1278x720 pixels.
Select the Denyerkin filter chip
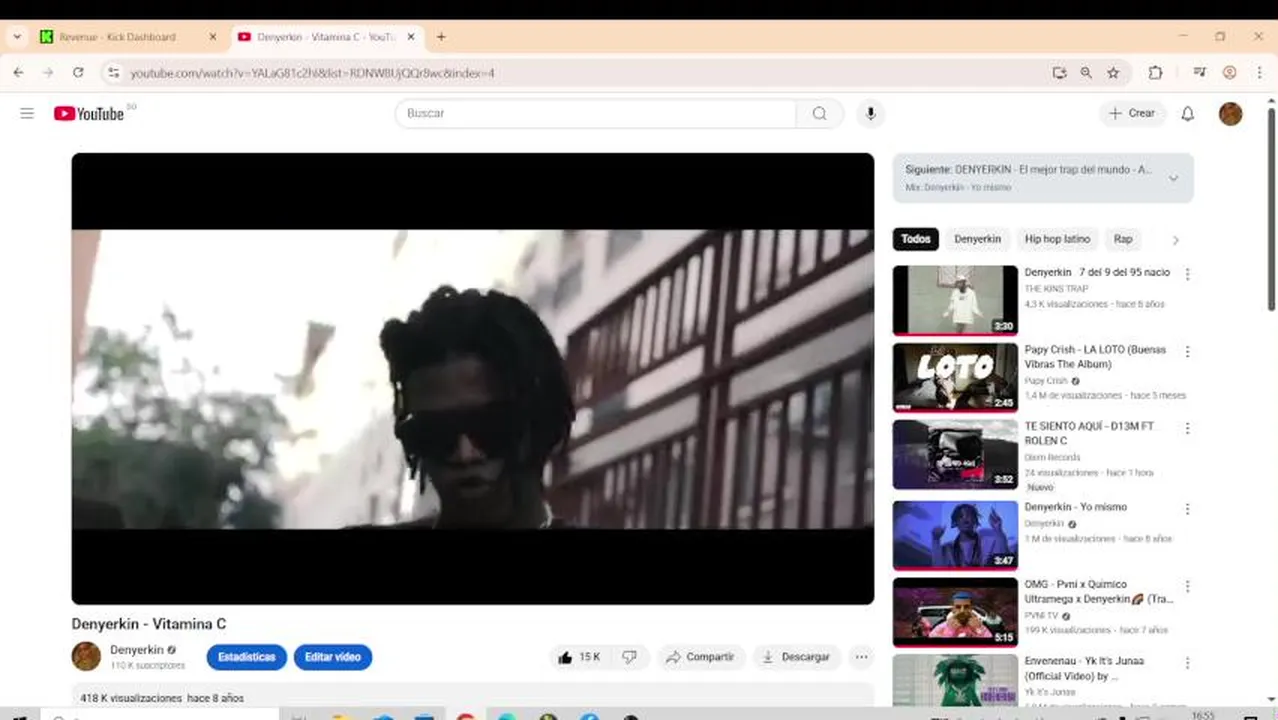977,239
